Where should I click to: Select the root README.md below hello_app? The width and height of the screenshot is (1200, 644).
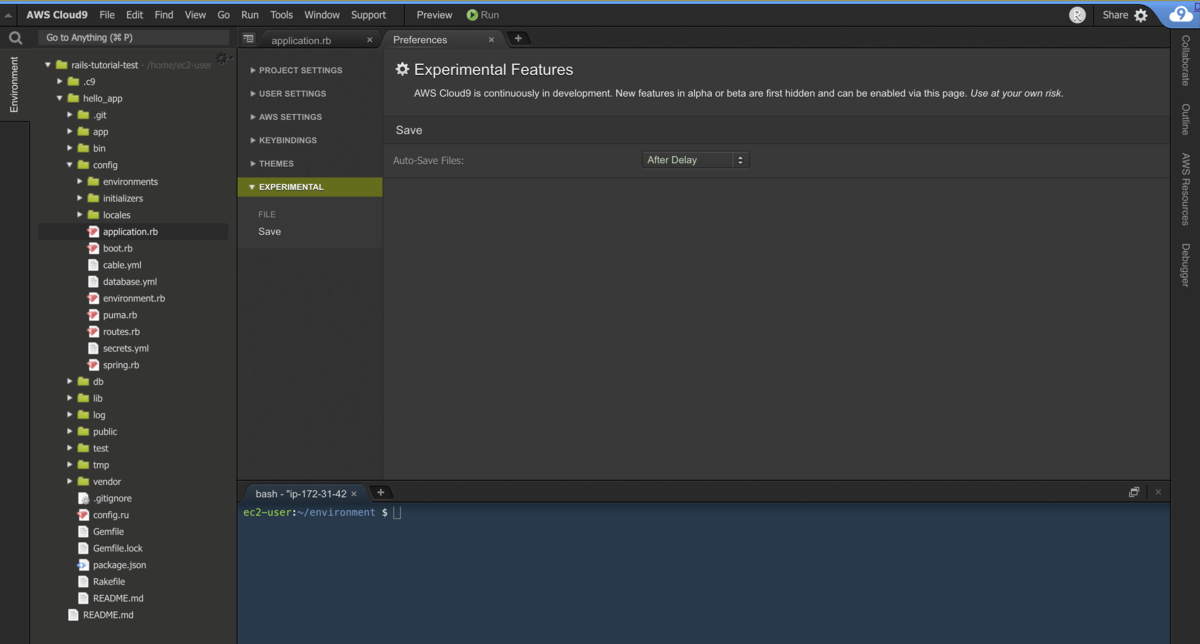tap(108, 615)
